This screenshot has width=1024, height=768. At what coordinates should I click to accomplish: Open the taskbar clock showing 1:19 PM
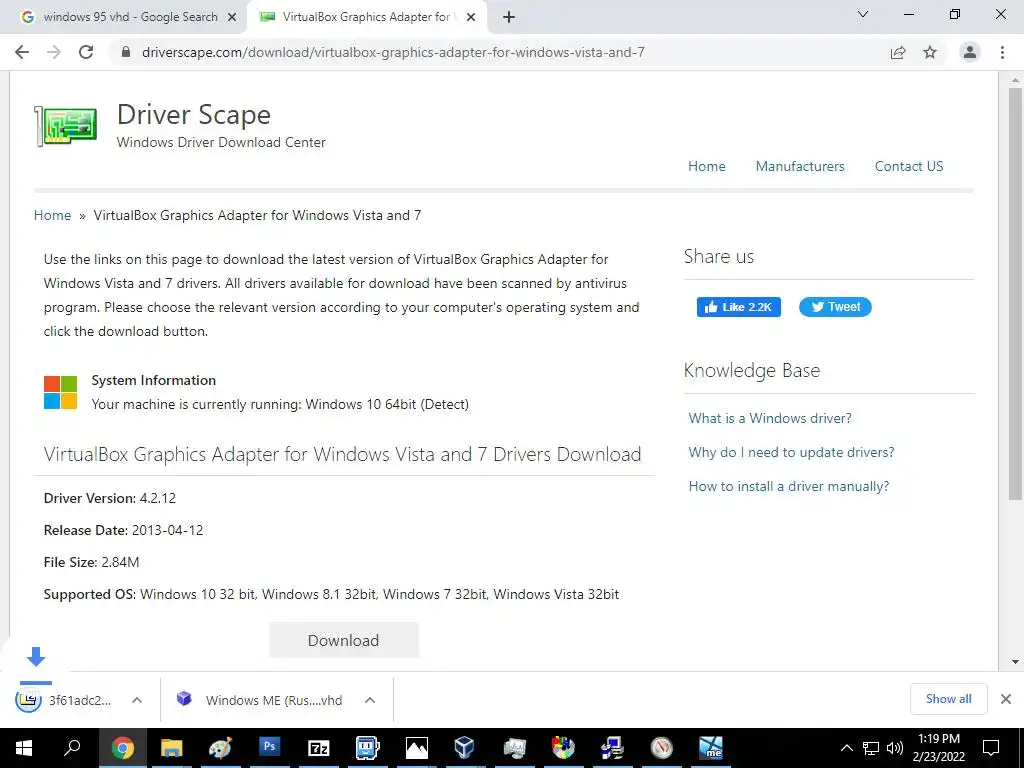938,748
